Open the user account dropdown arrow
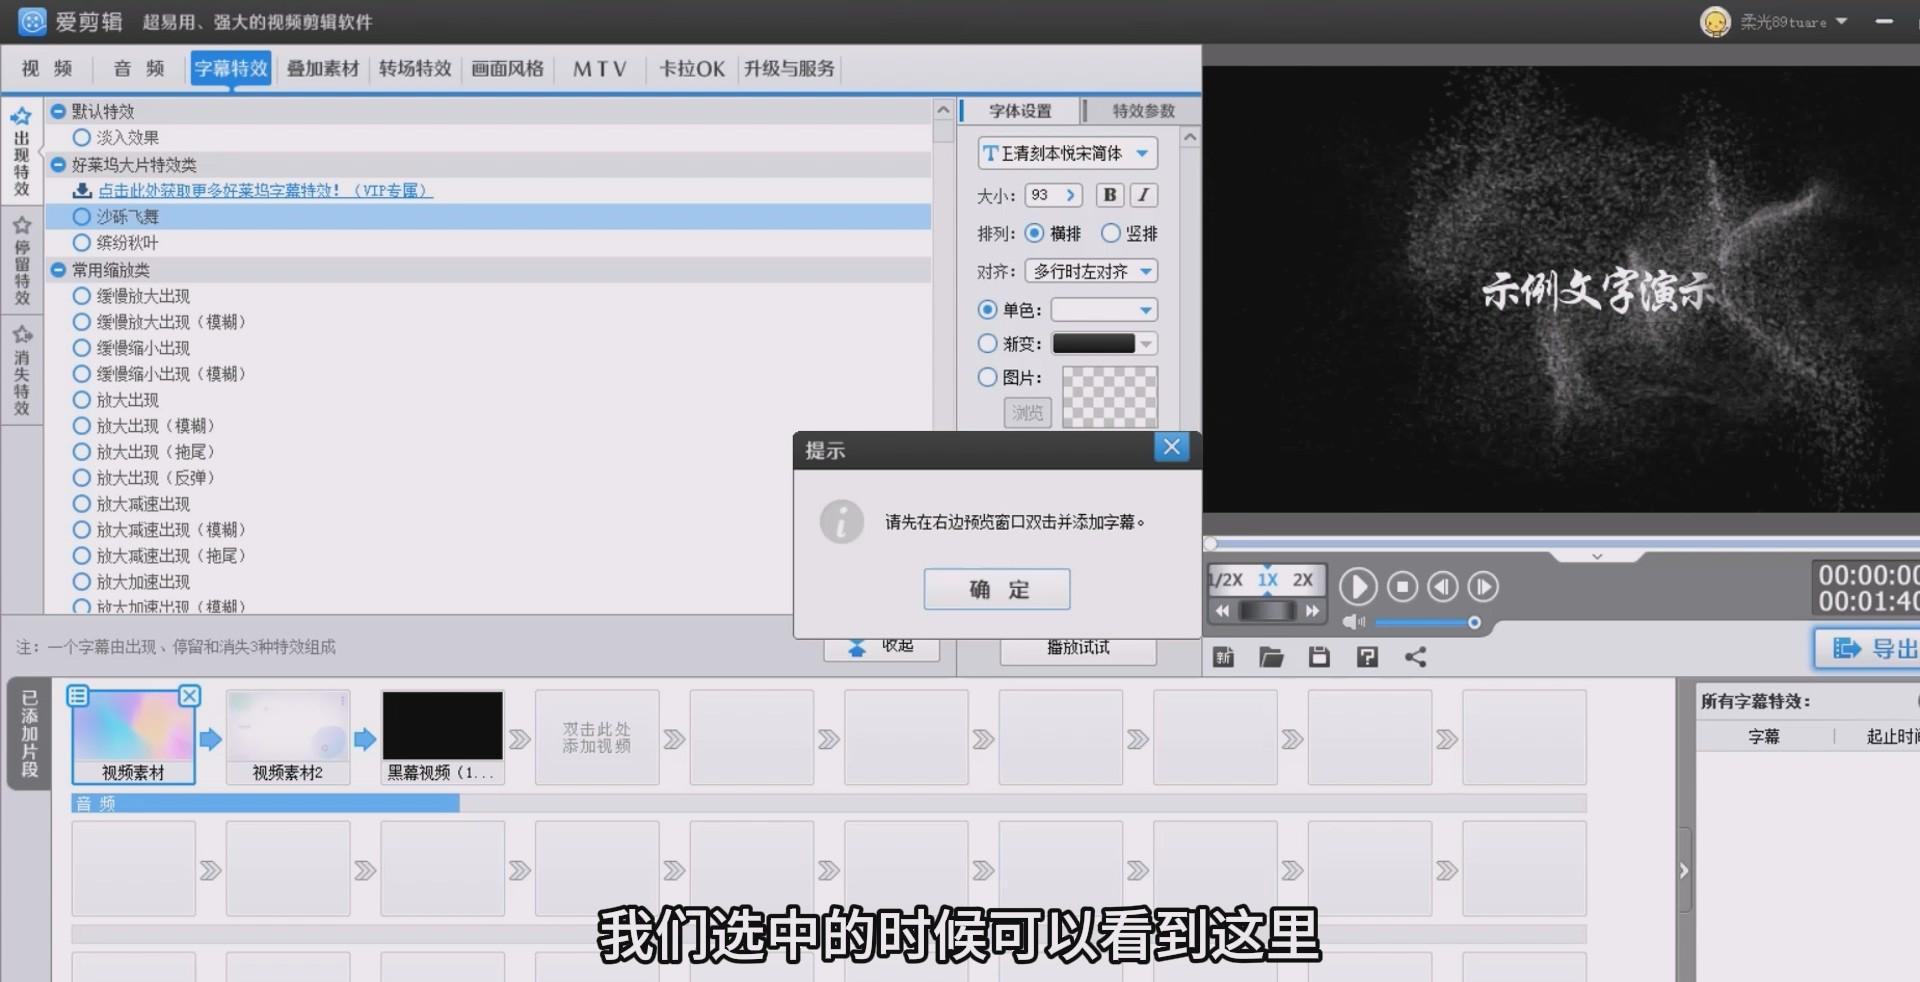The height and width of the screenshot is (982, 1920). (x=1841, y=21)
